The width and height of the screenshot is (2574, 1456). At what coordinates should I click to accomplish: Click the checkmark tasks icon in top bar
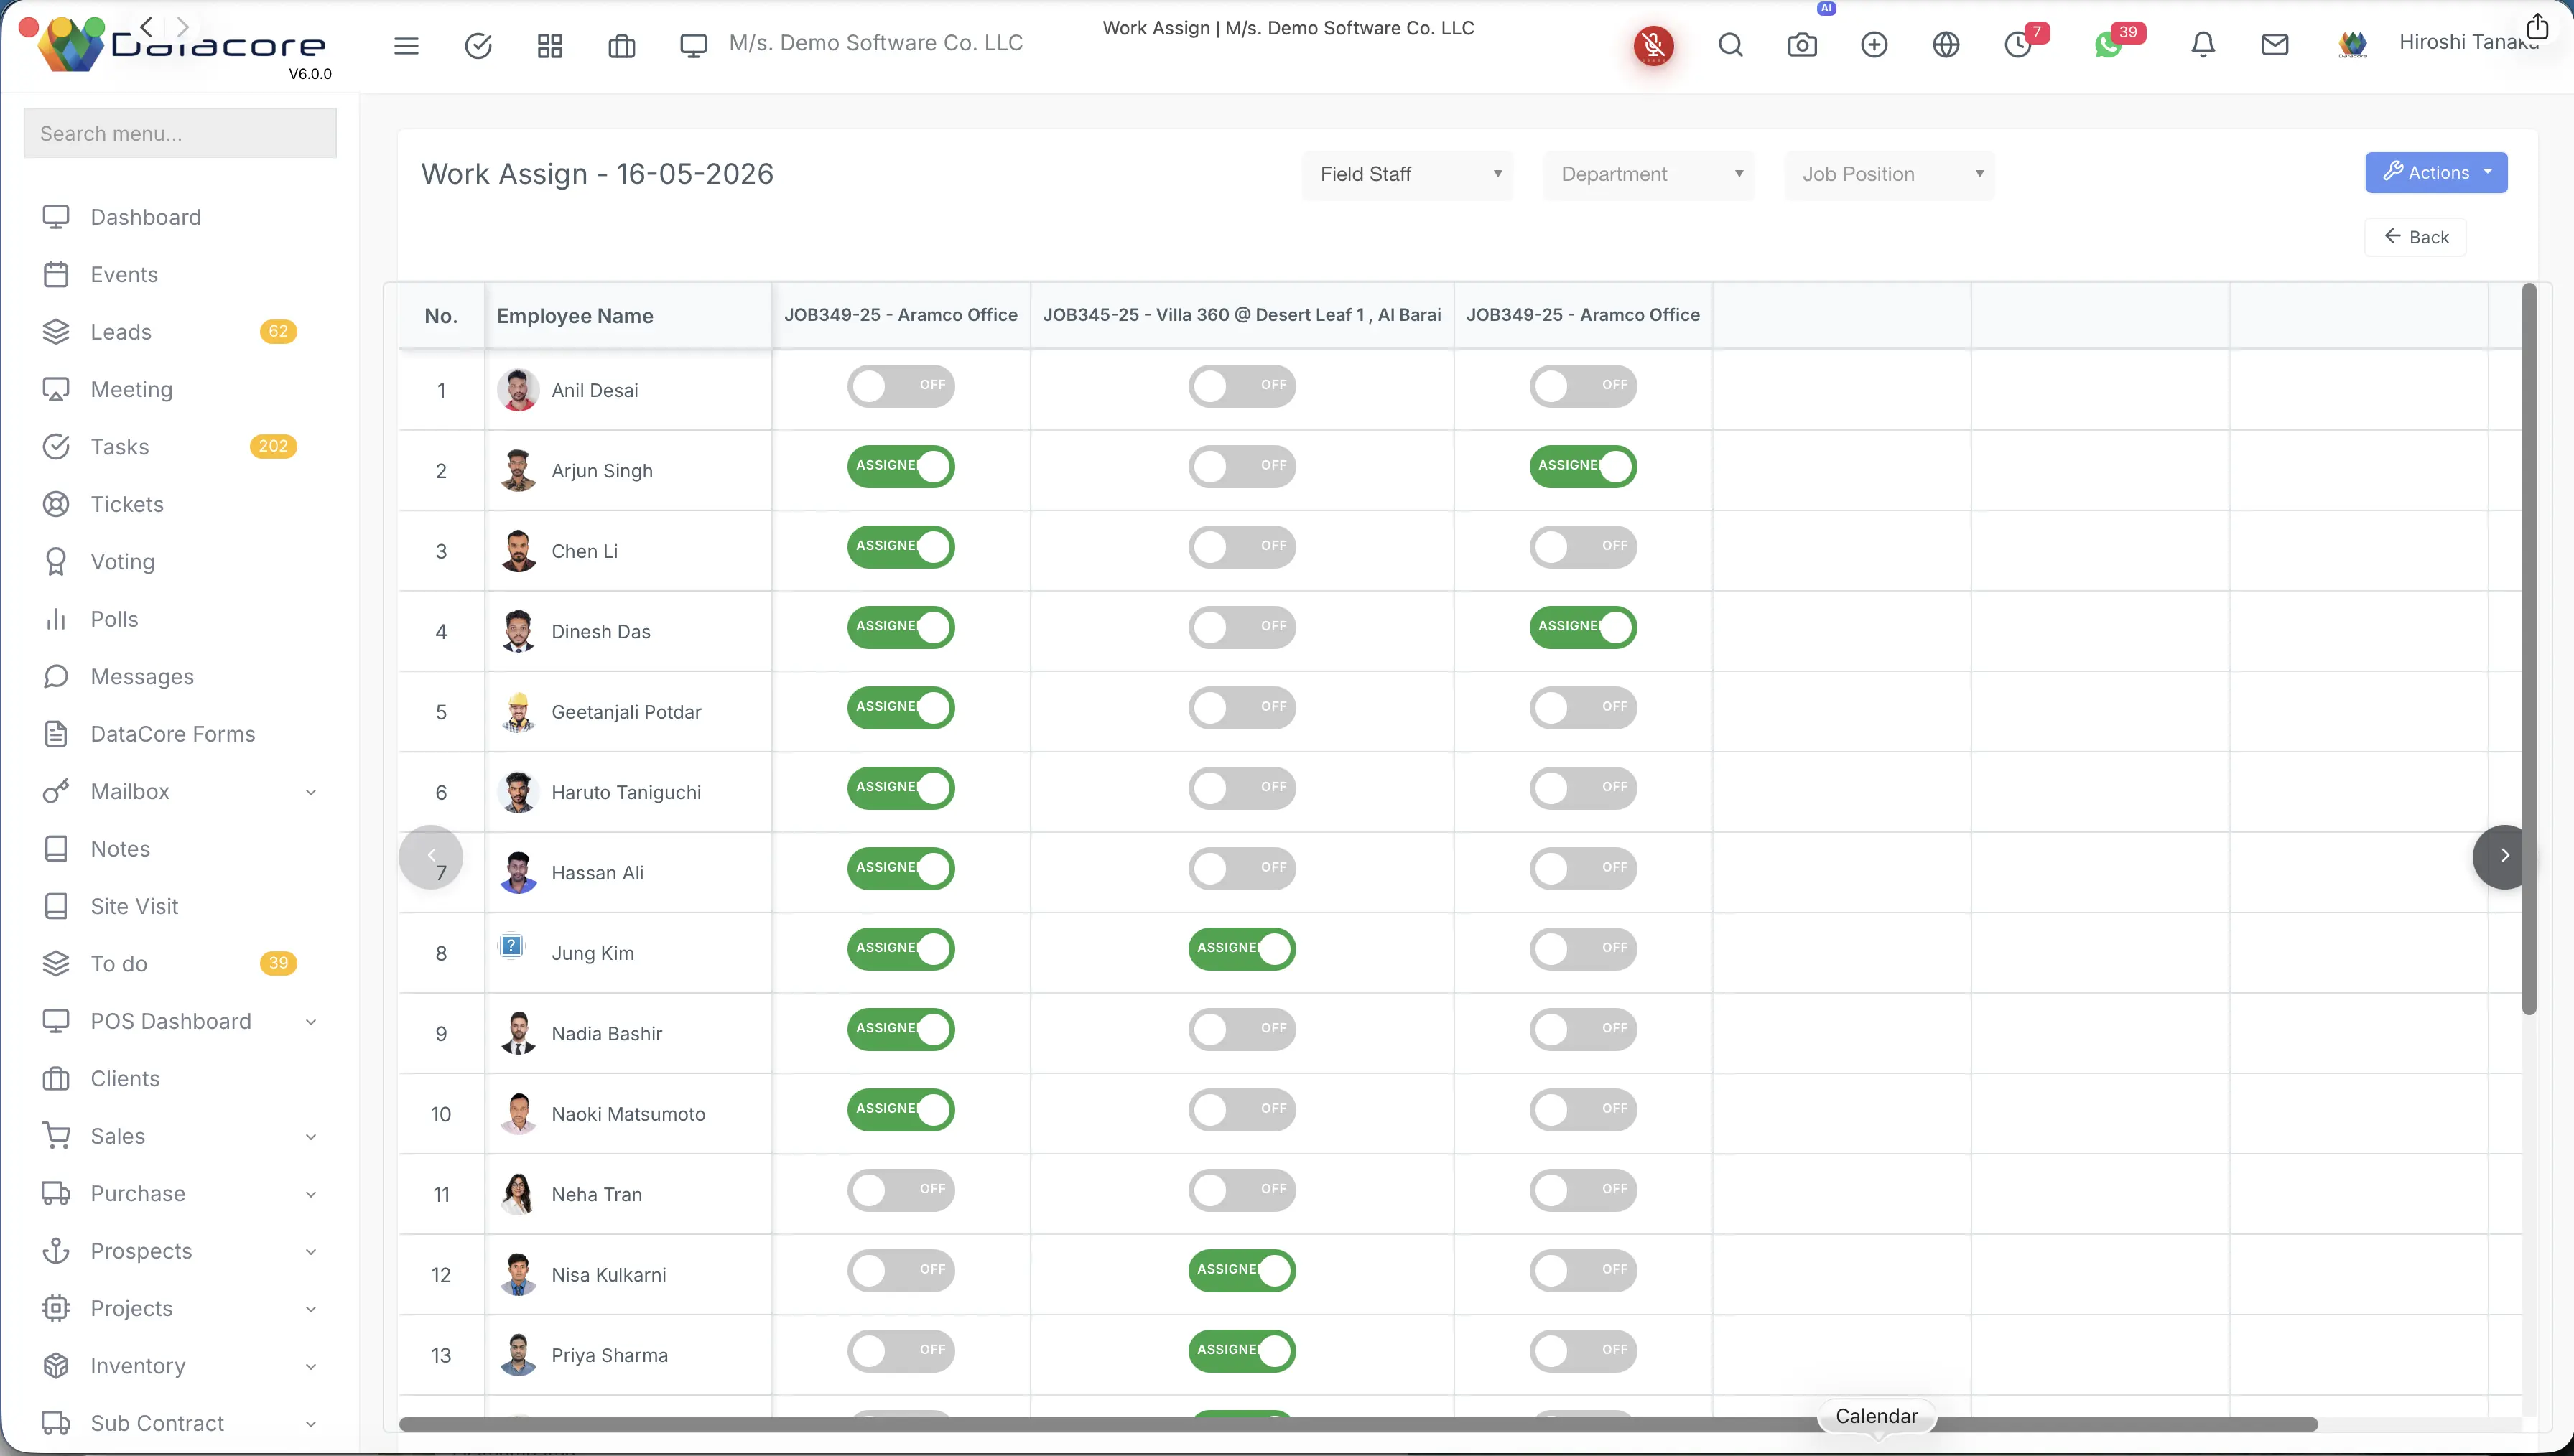[478, 45]
